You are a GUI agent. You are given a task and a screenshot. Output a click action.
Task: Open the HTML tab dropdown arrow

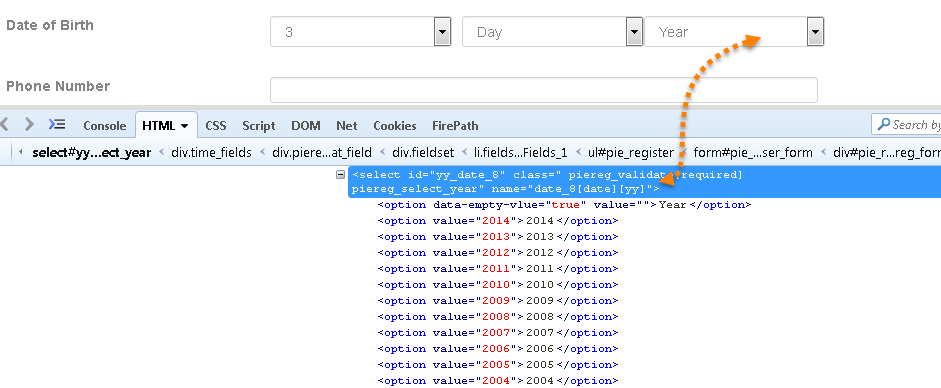click(x=184, y=126)
